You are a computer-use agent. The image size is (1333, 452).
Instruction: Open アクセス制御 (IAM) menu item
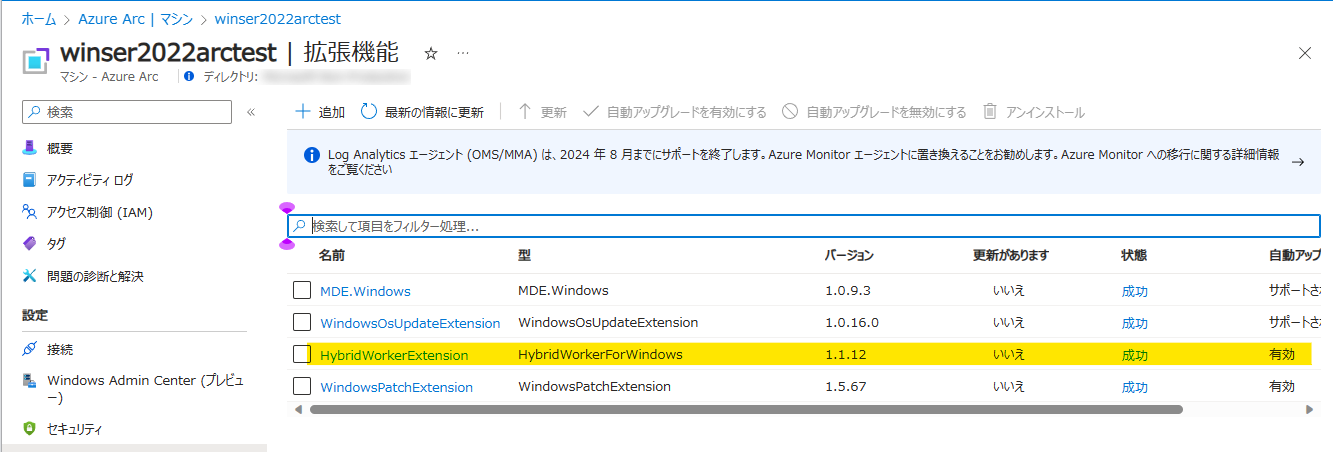point(100,212)
